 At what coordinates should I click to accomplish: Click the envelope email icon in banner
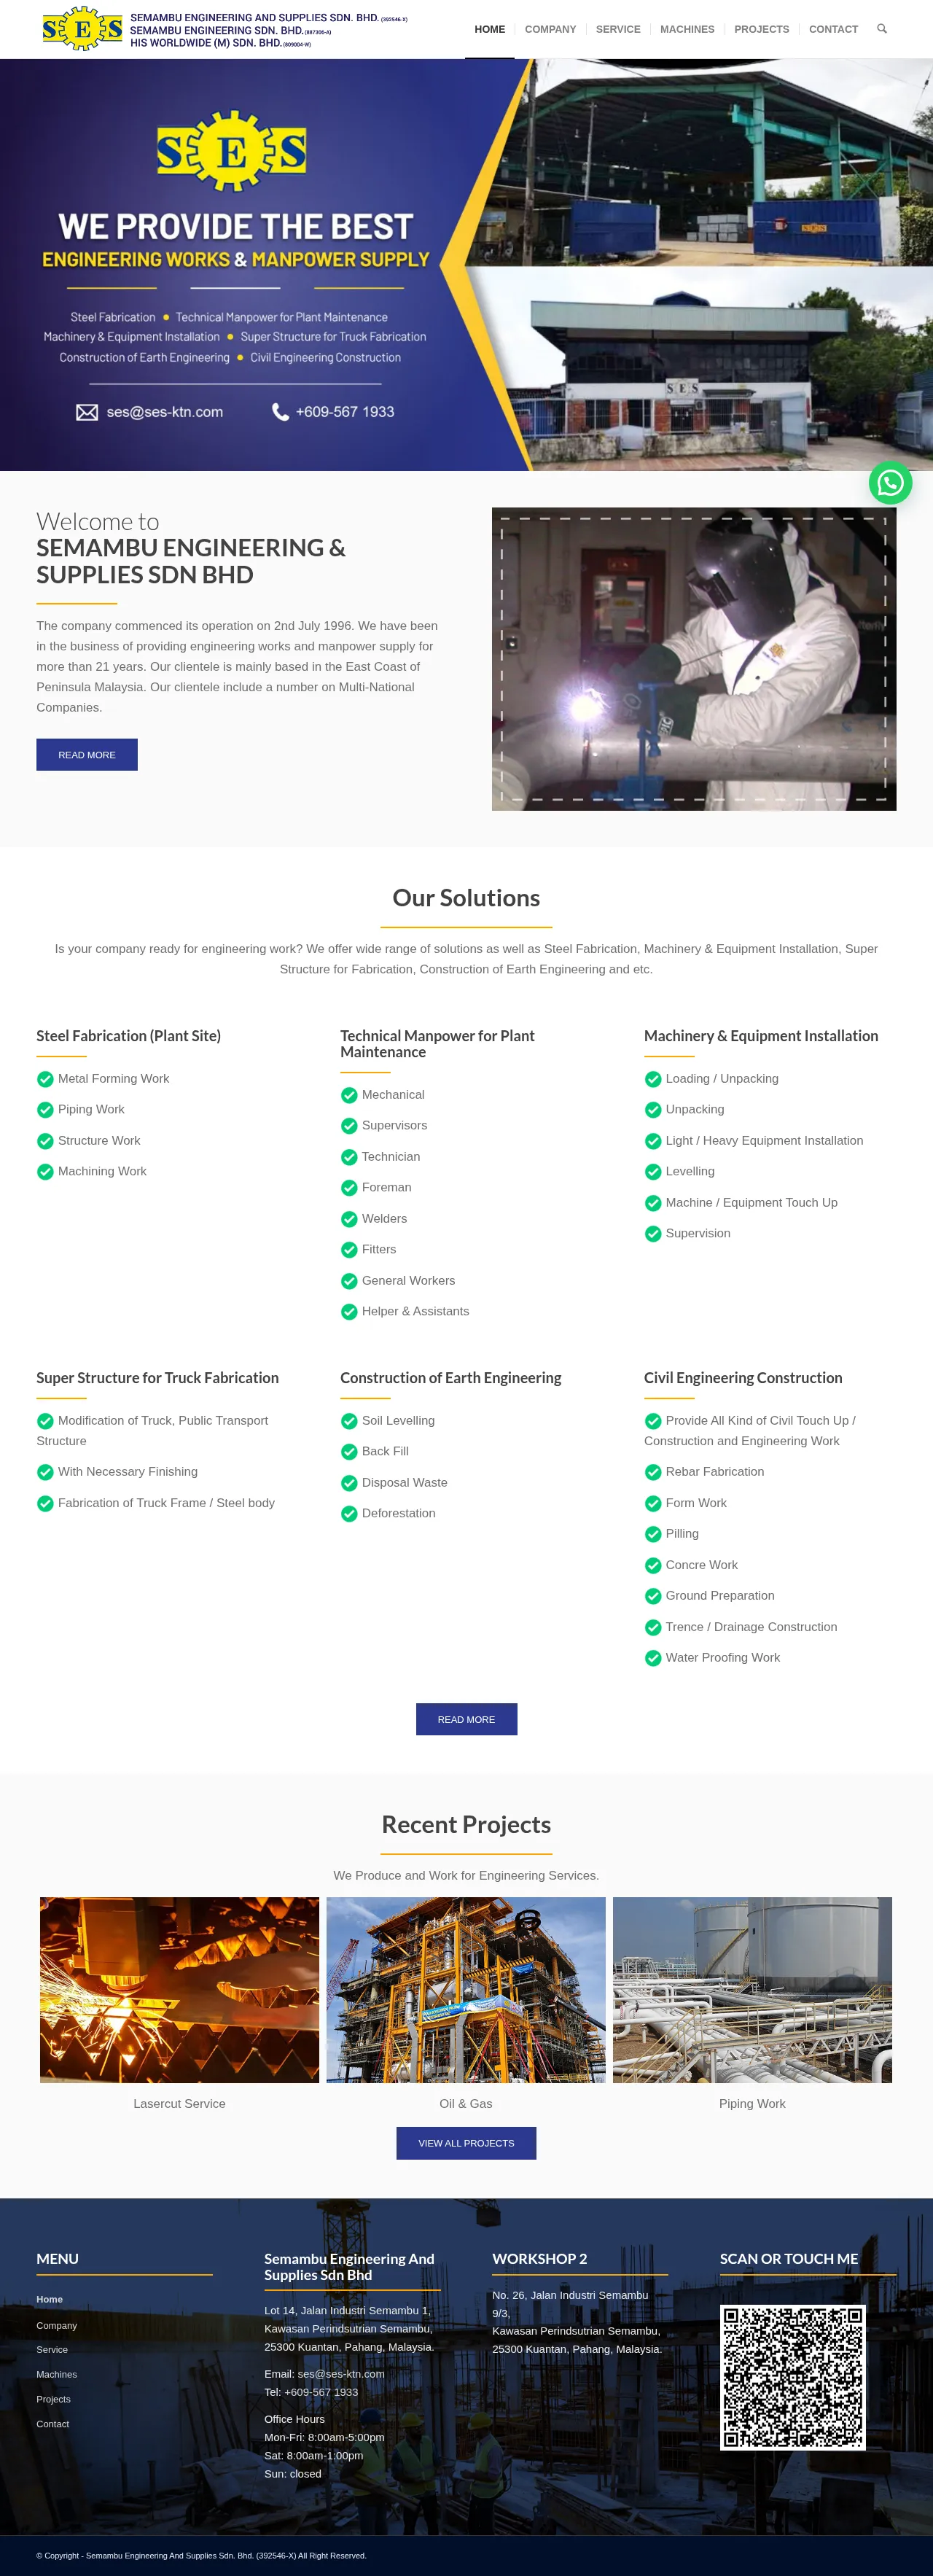pyautogui.click(x=87, y=412)
